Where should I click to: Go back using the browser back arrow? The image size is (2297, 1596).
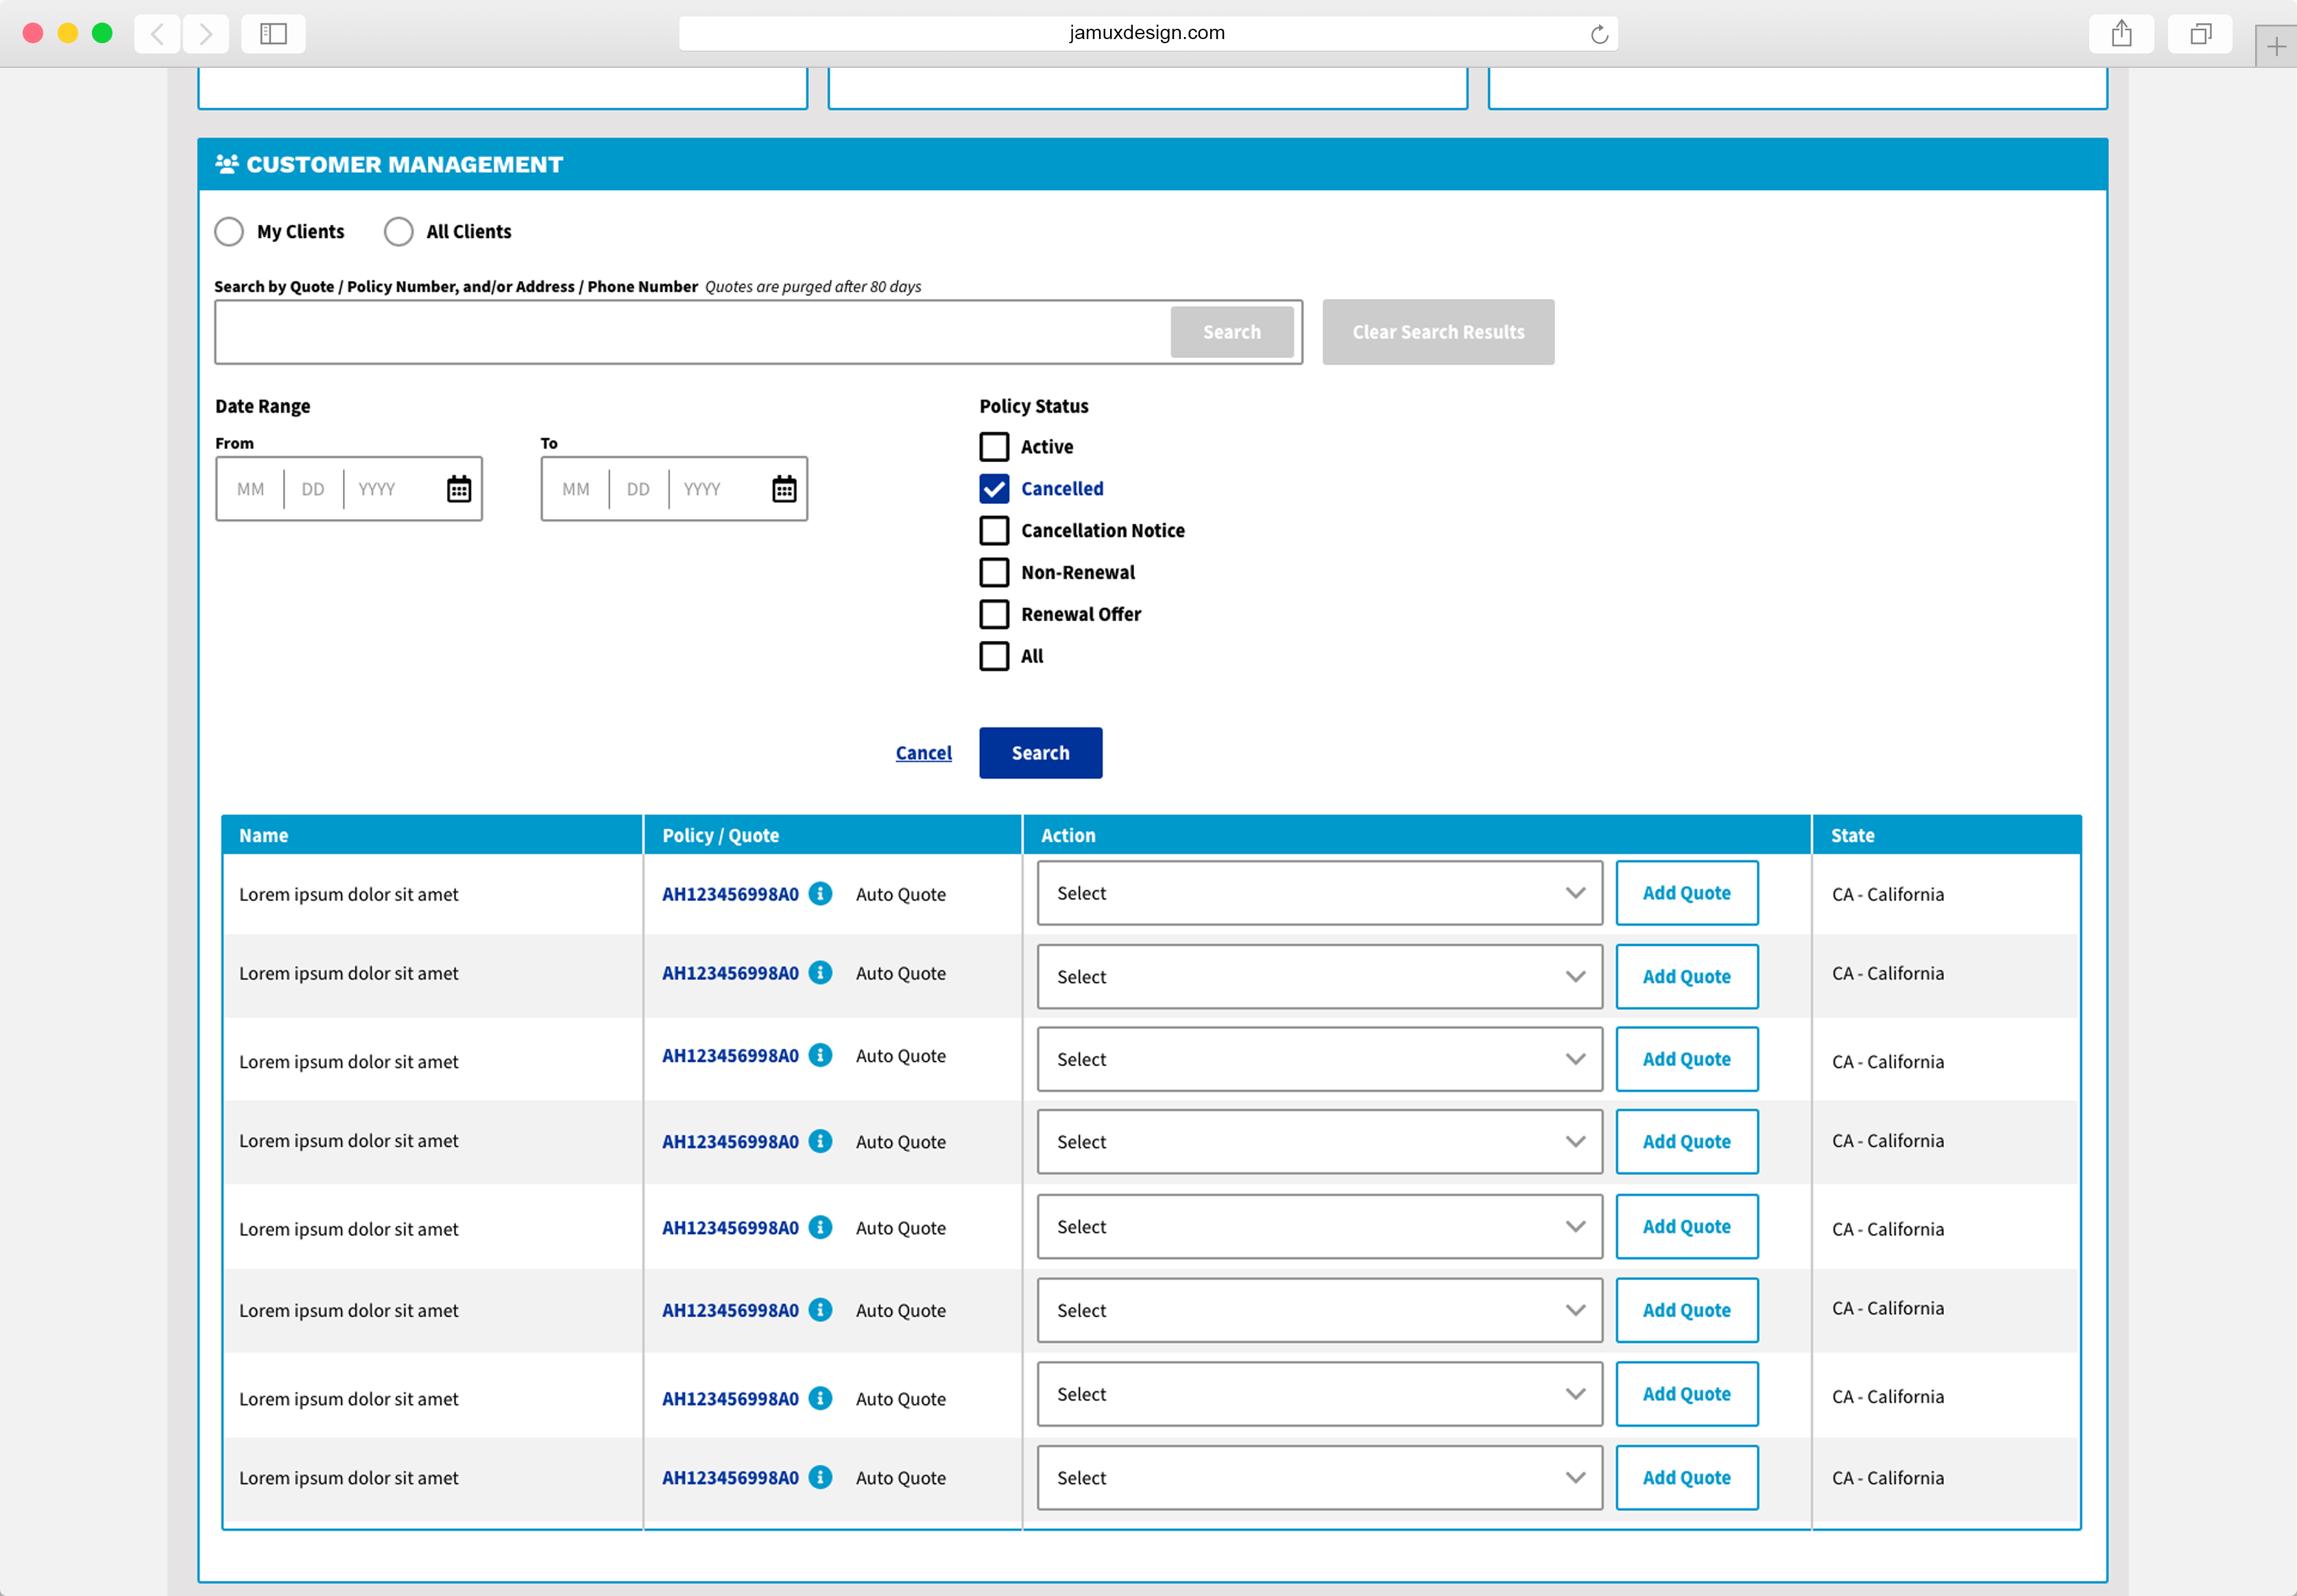pyautogui.click(x=157, y=34)
